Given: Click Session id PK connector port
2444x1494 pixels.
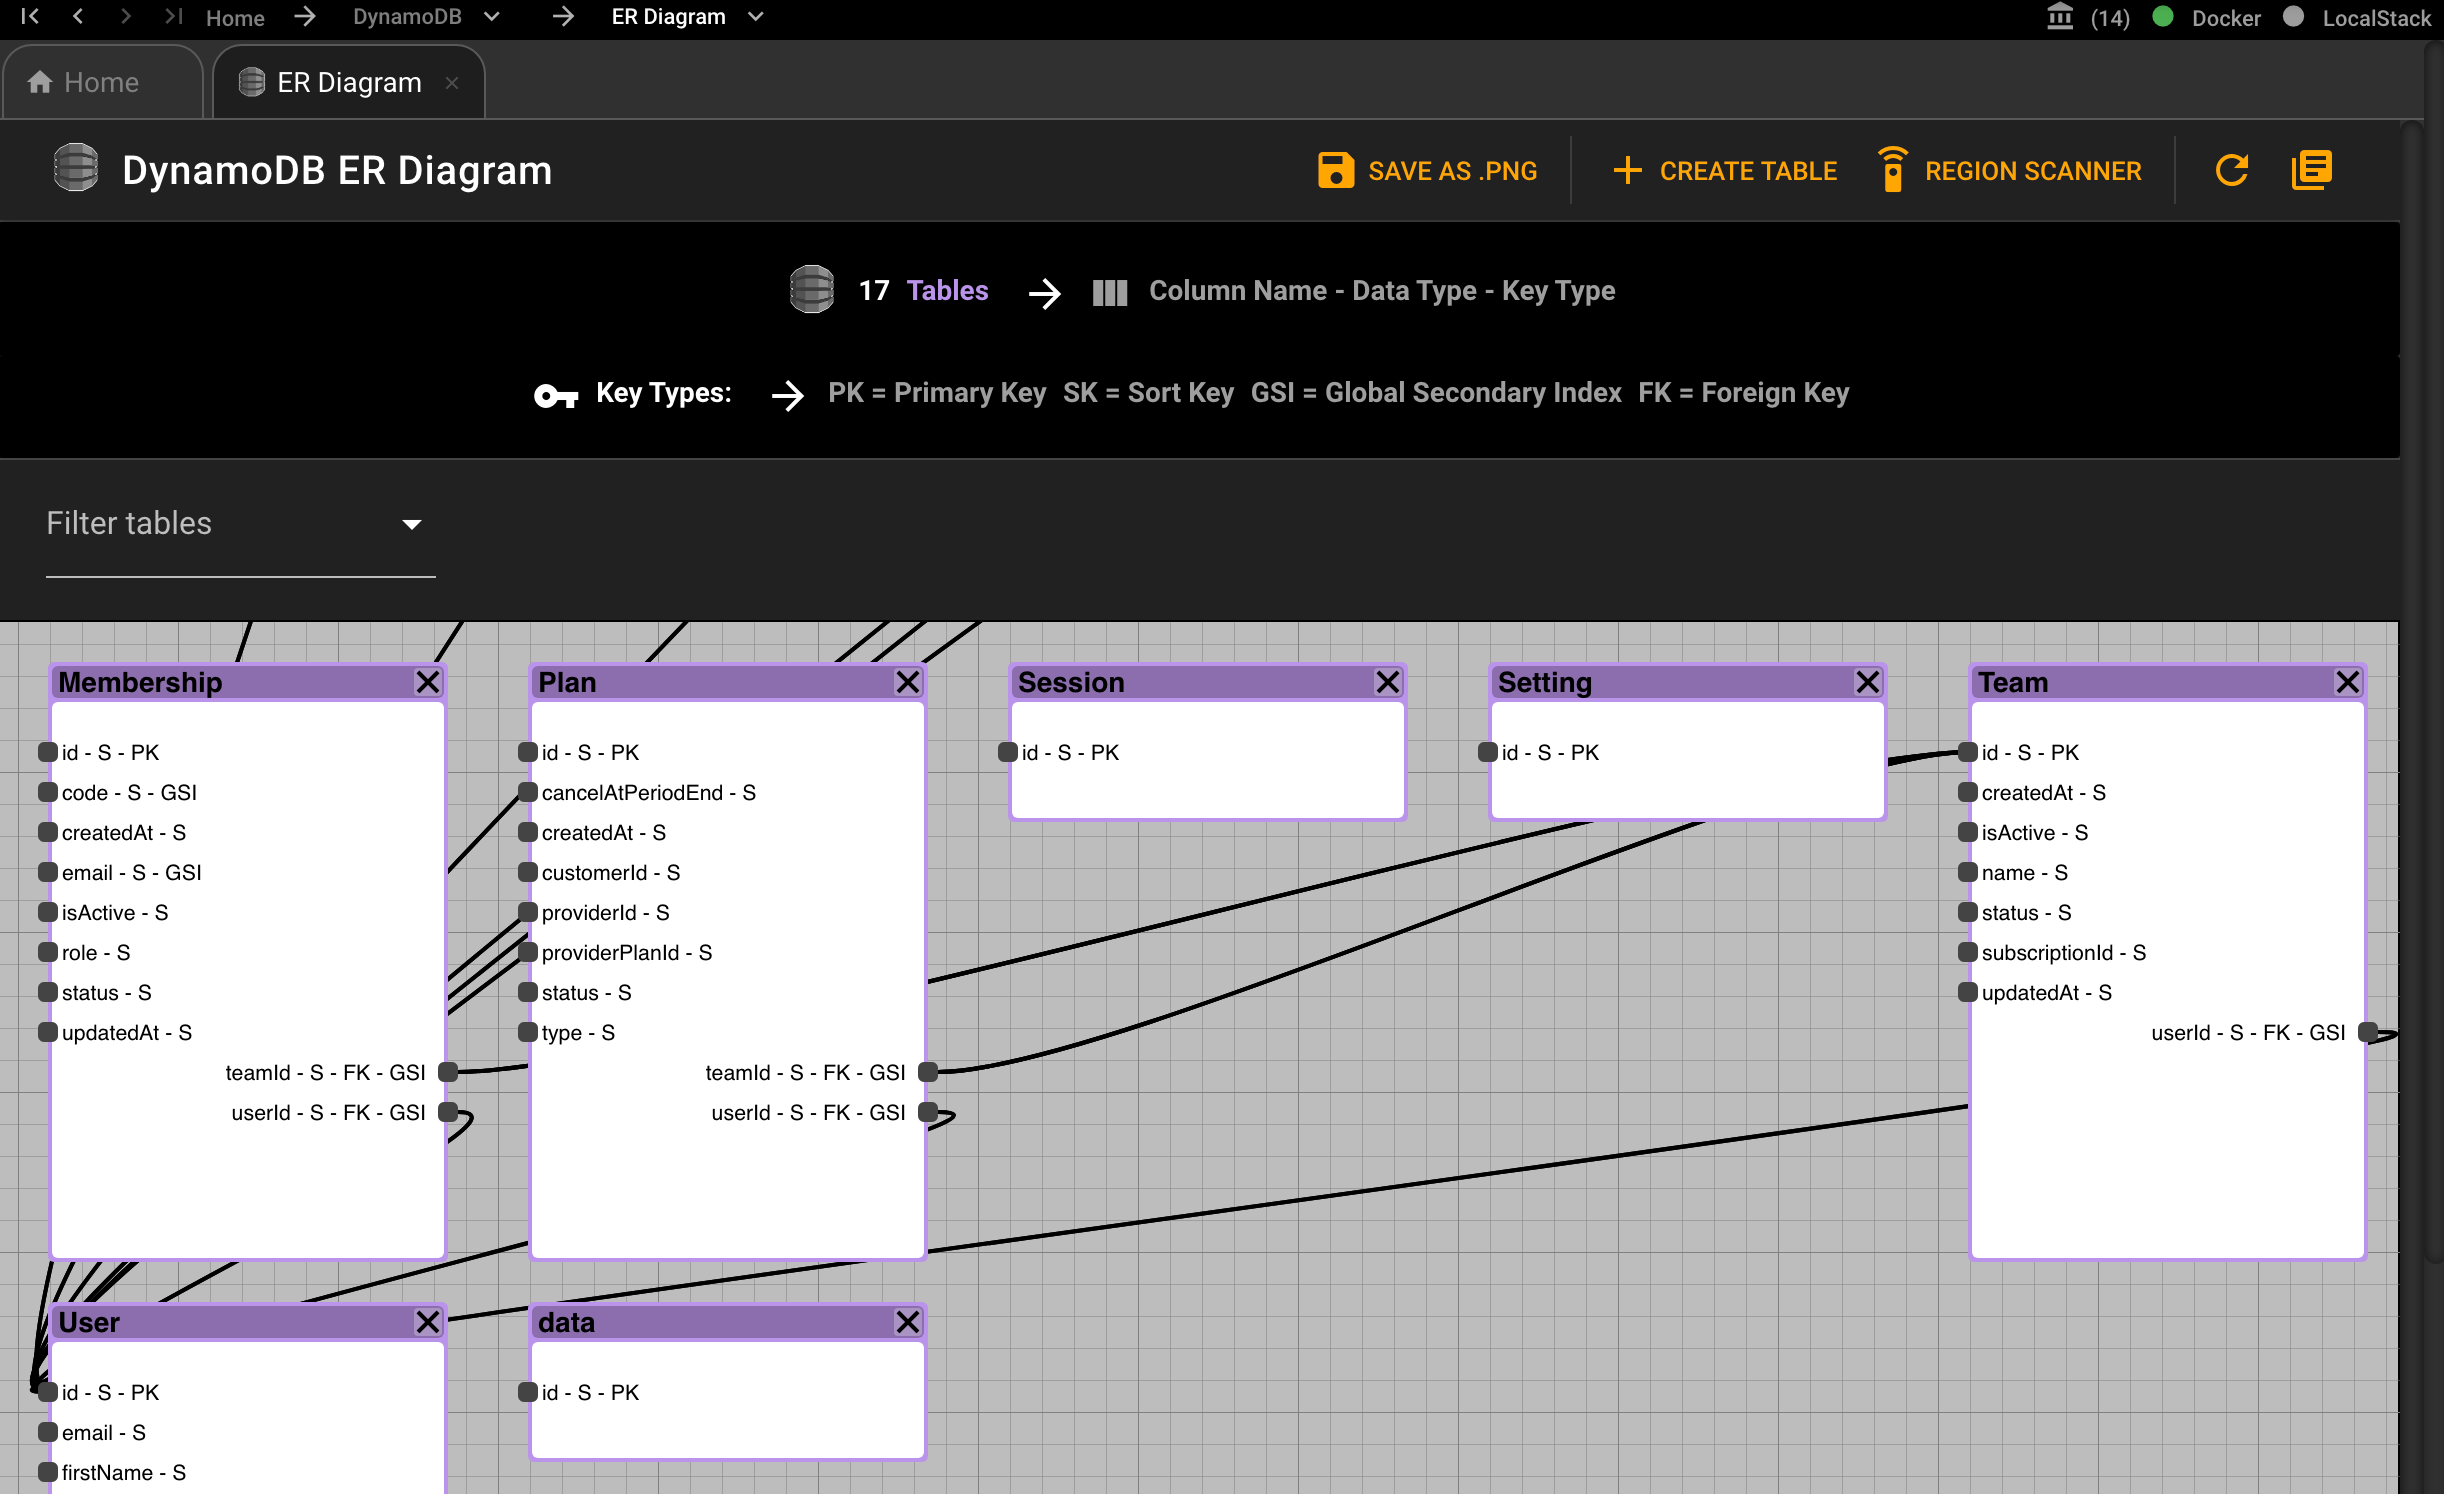Looking at the screenshot, I should [1008, 752].
